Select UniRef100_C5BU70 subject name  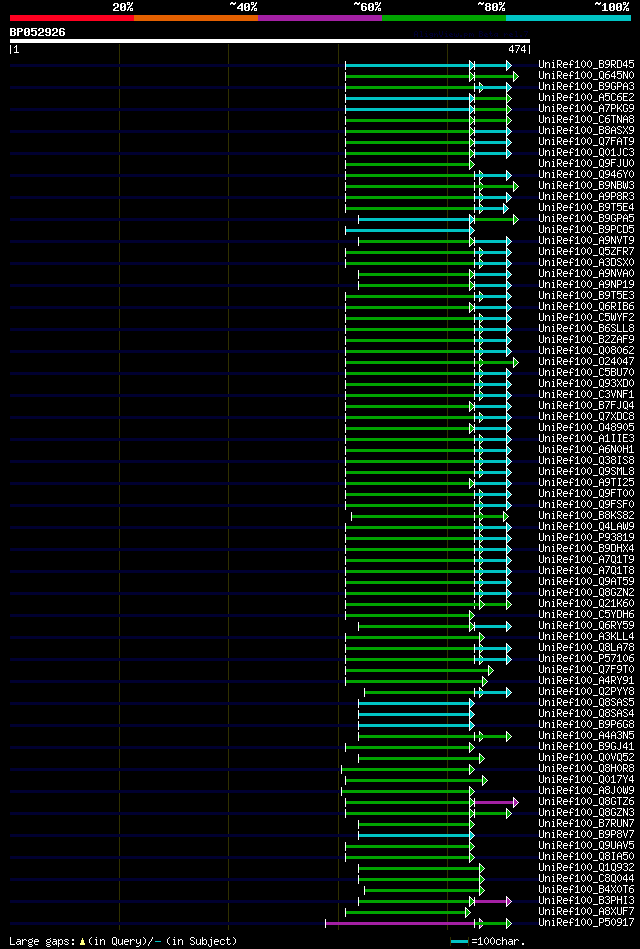click(x=586, y=373)
